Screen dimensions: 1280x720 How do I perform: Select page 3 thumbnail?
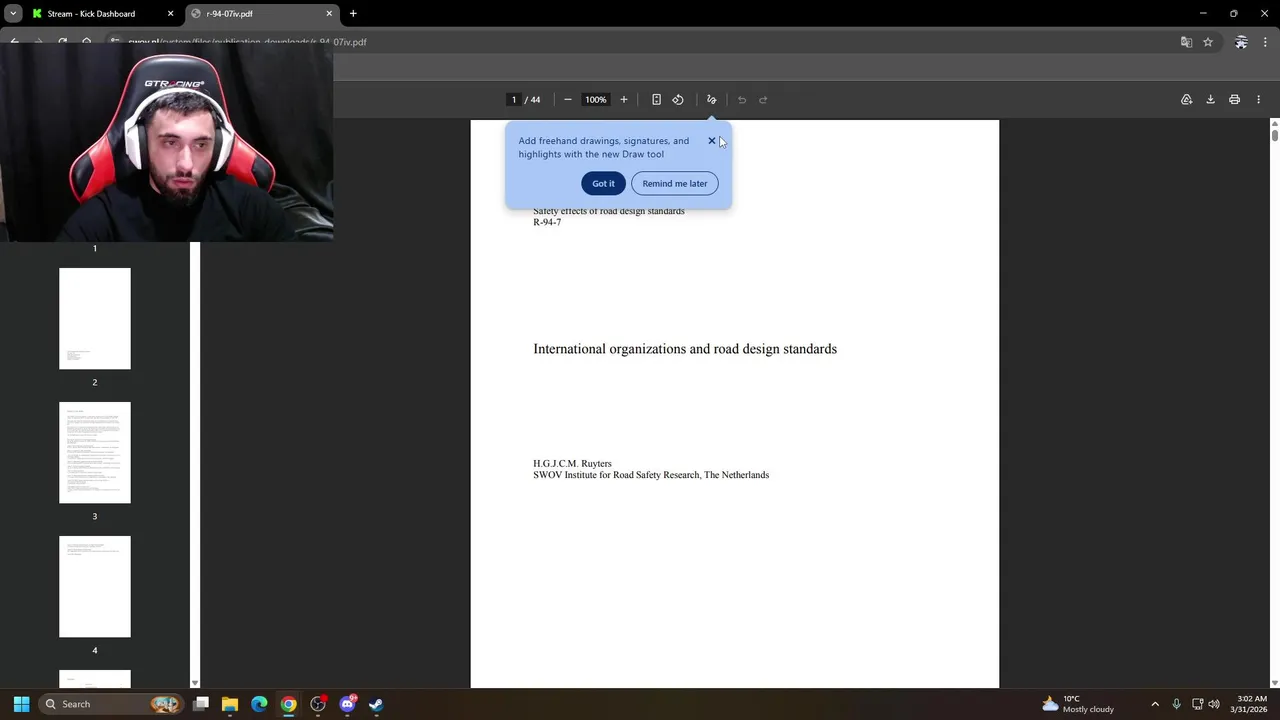(95, 452)
